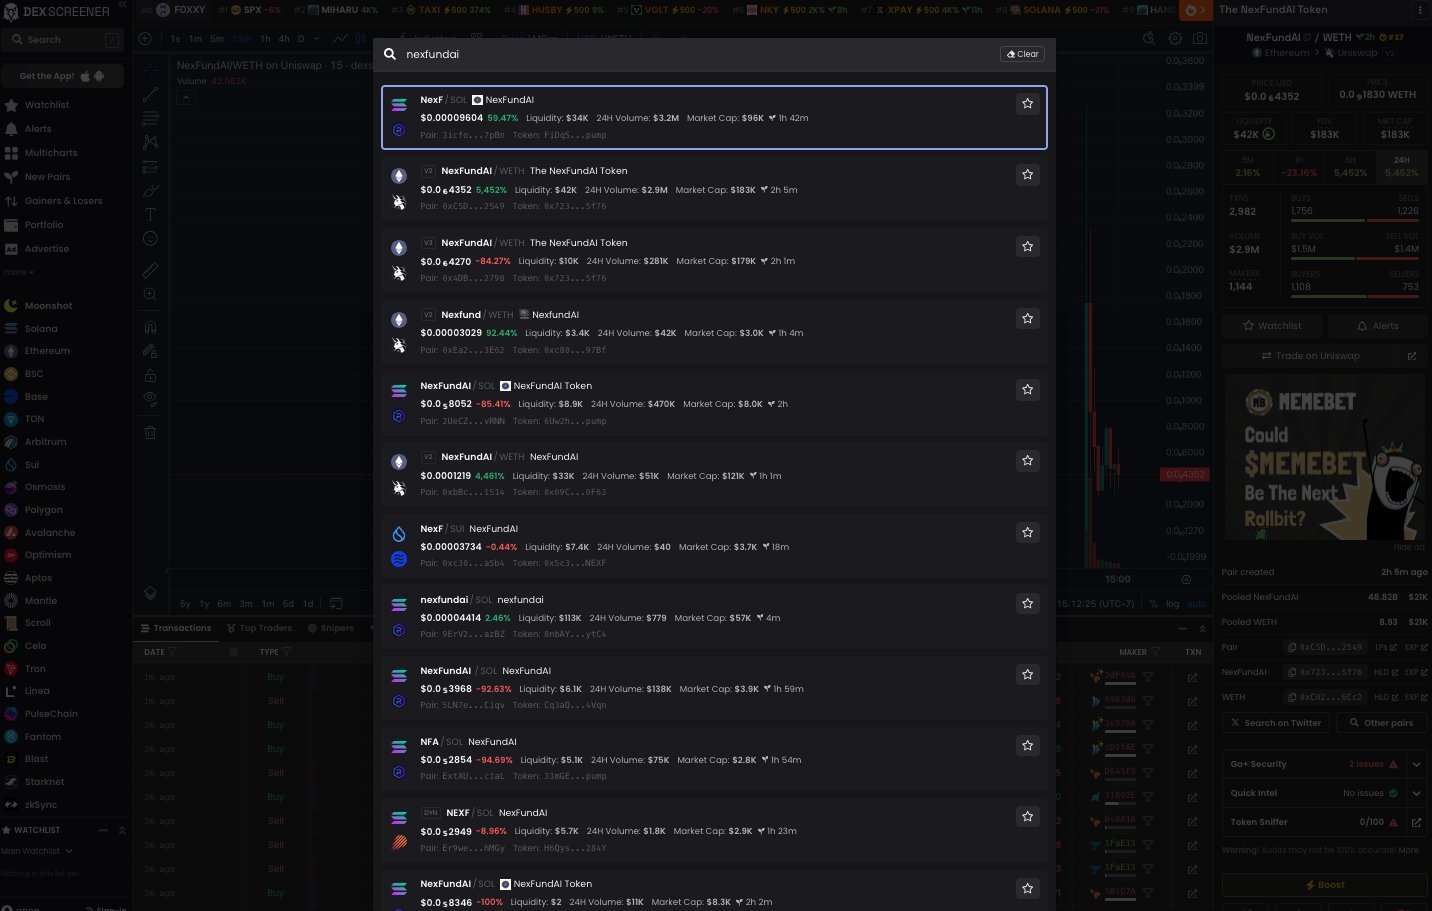Open NexFundAI/WETH 5,452% search result

[x=714, y=188]
